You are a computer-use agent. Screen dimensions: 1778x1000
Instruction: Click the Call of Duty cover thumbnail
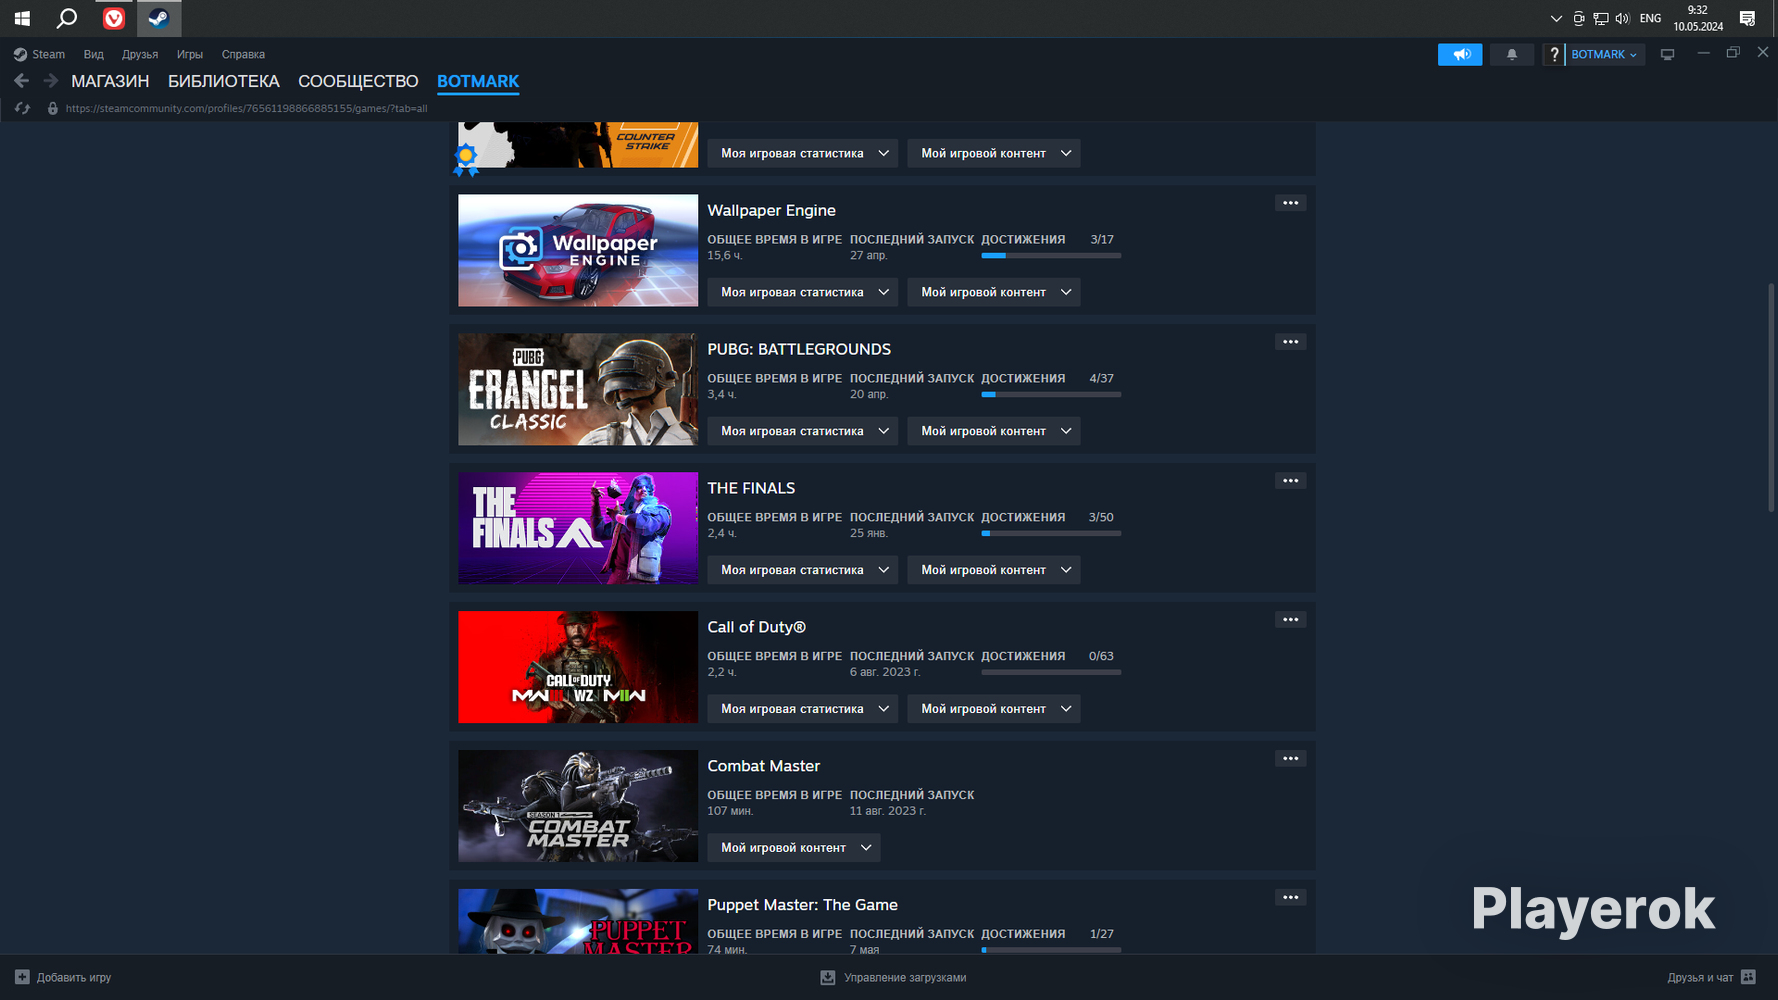tap(578, 667)
